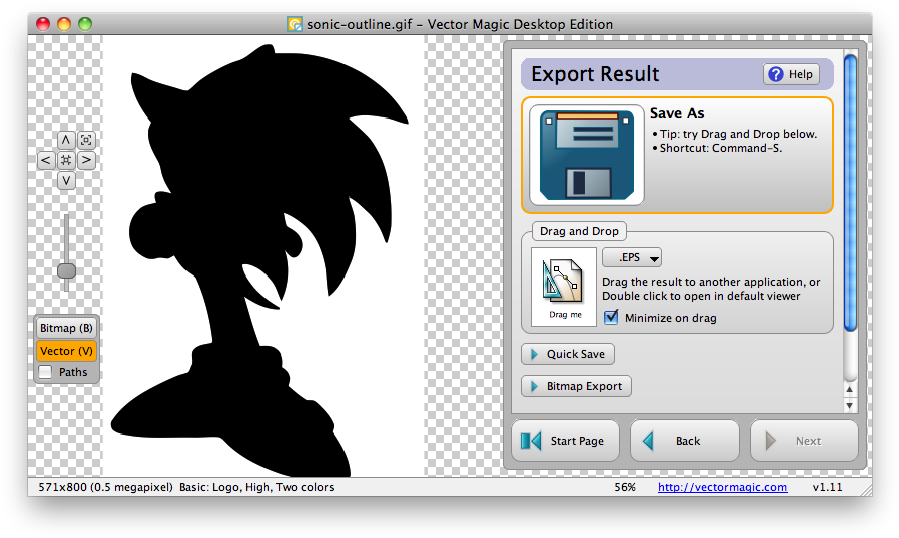Click the Export Result heading

595,74
